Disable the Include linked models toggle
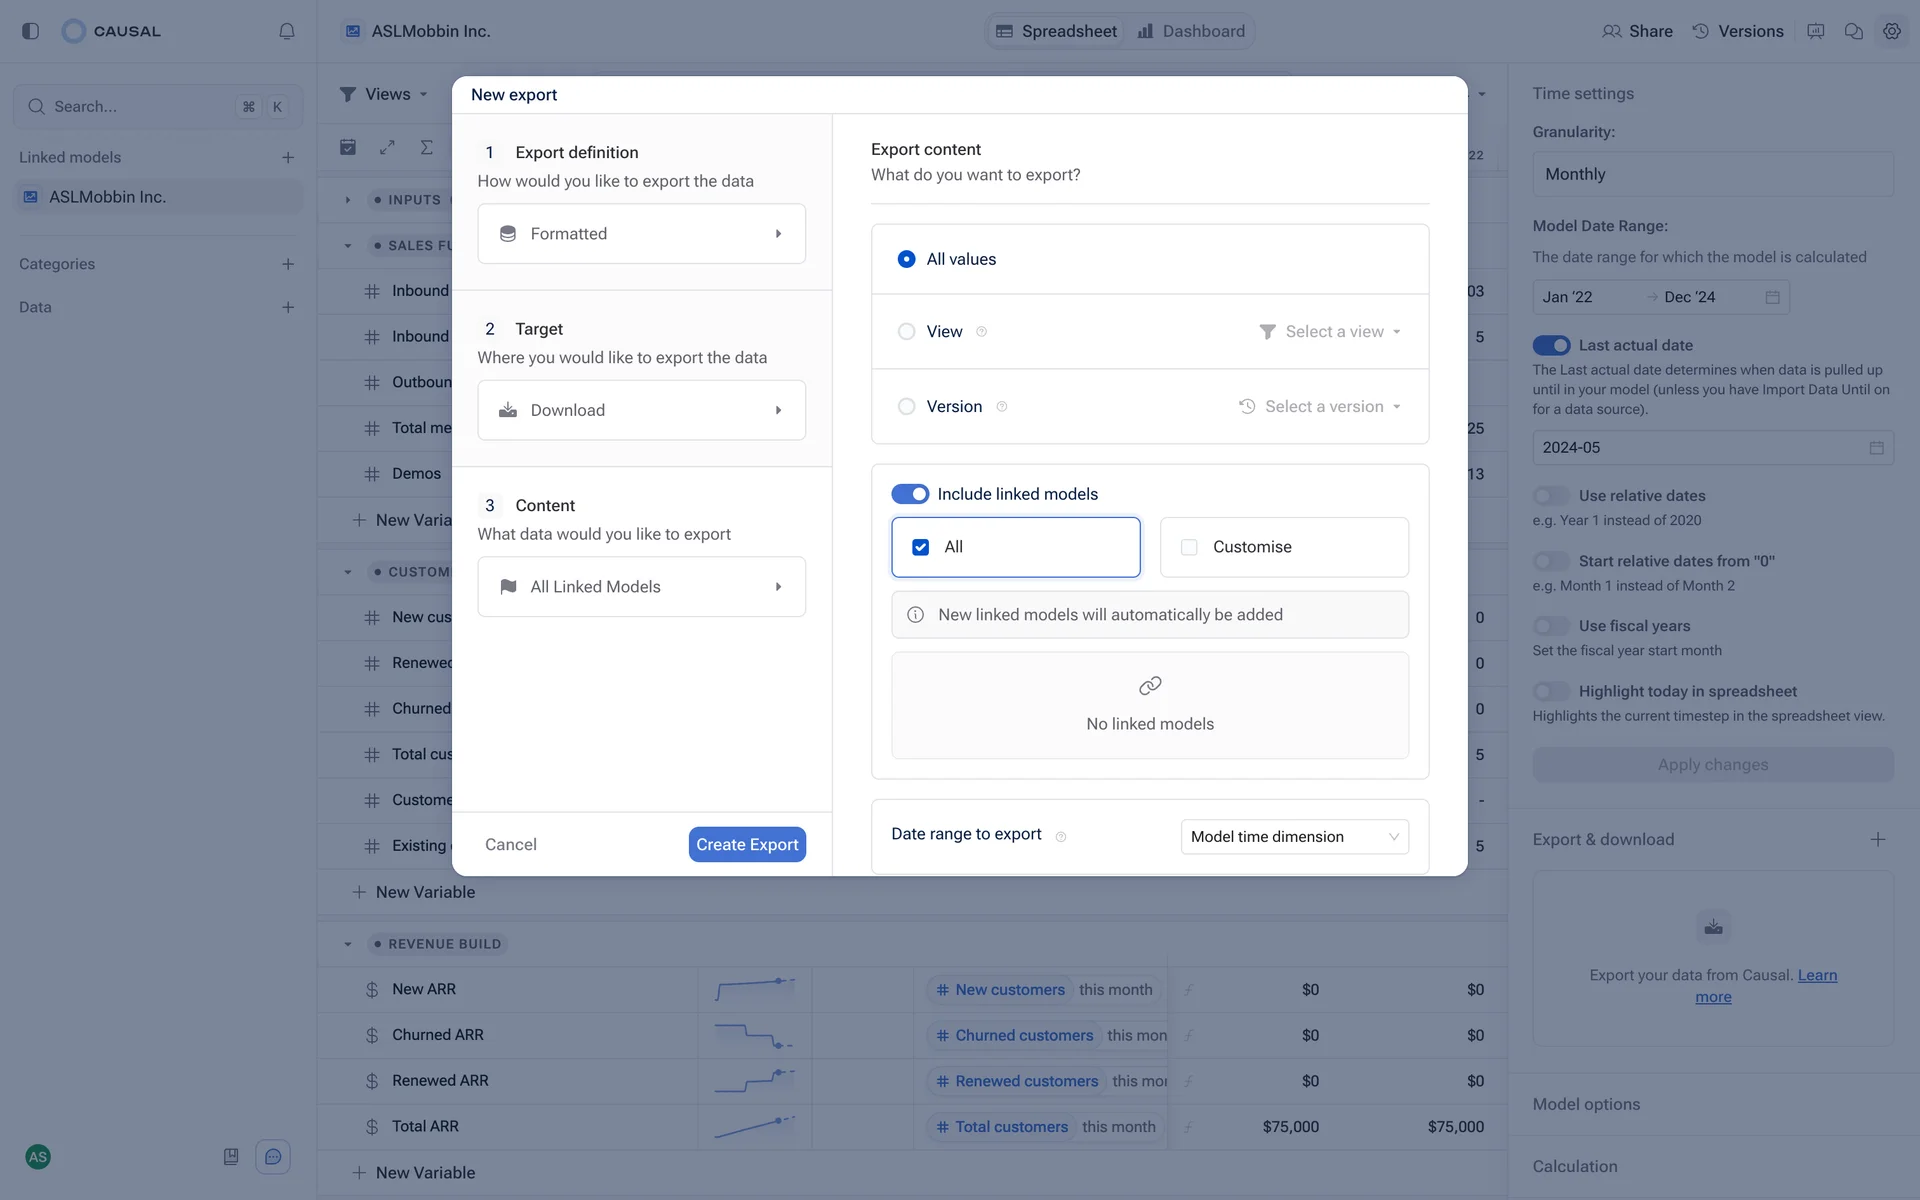The width and height of the screenshot is (1920, 1200). (910, 494)
